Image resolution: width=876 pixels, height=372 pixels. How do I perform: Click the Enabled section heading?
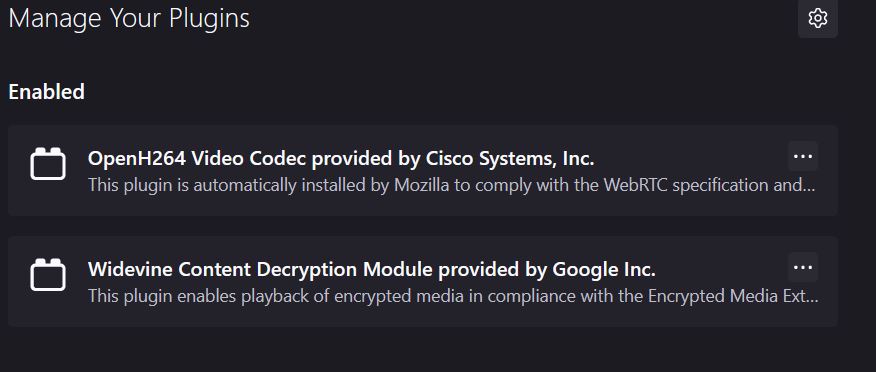point(46,92)
